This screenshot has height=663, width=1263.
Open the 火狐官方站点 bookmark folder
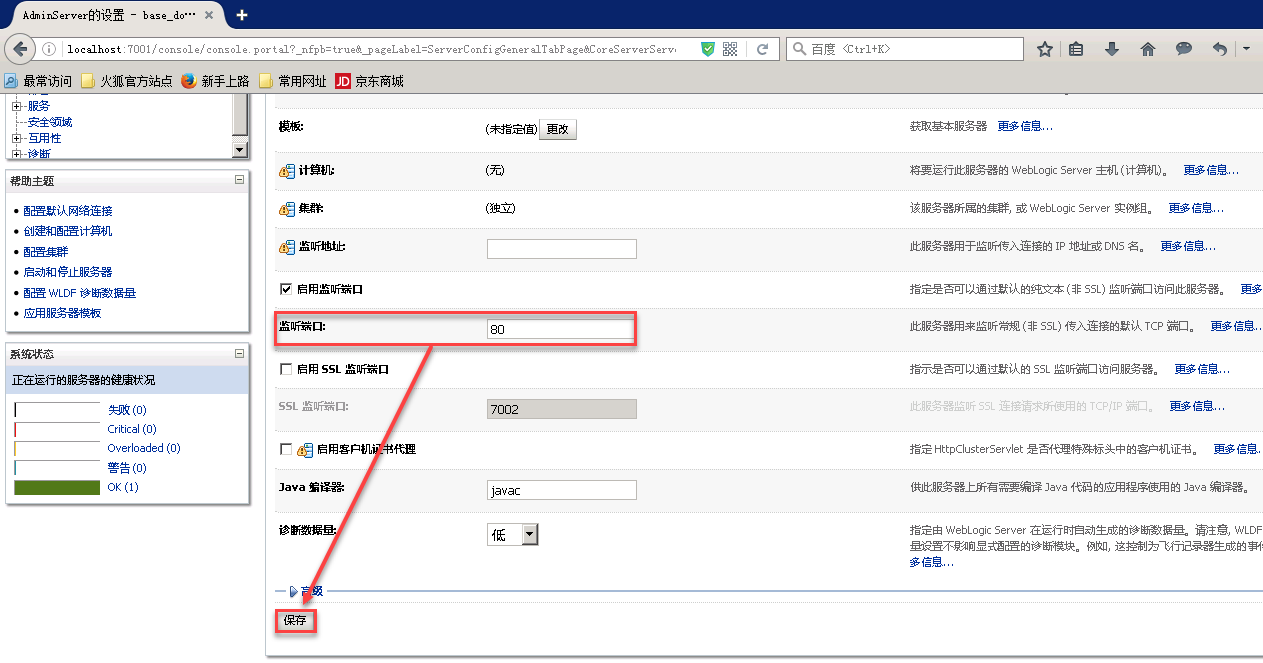126,81
